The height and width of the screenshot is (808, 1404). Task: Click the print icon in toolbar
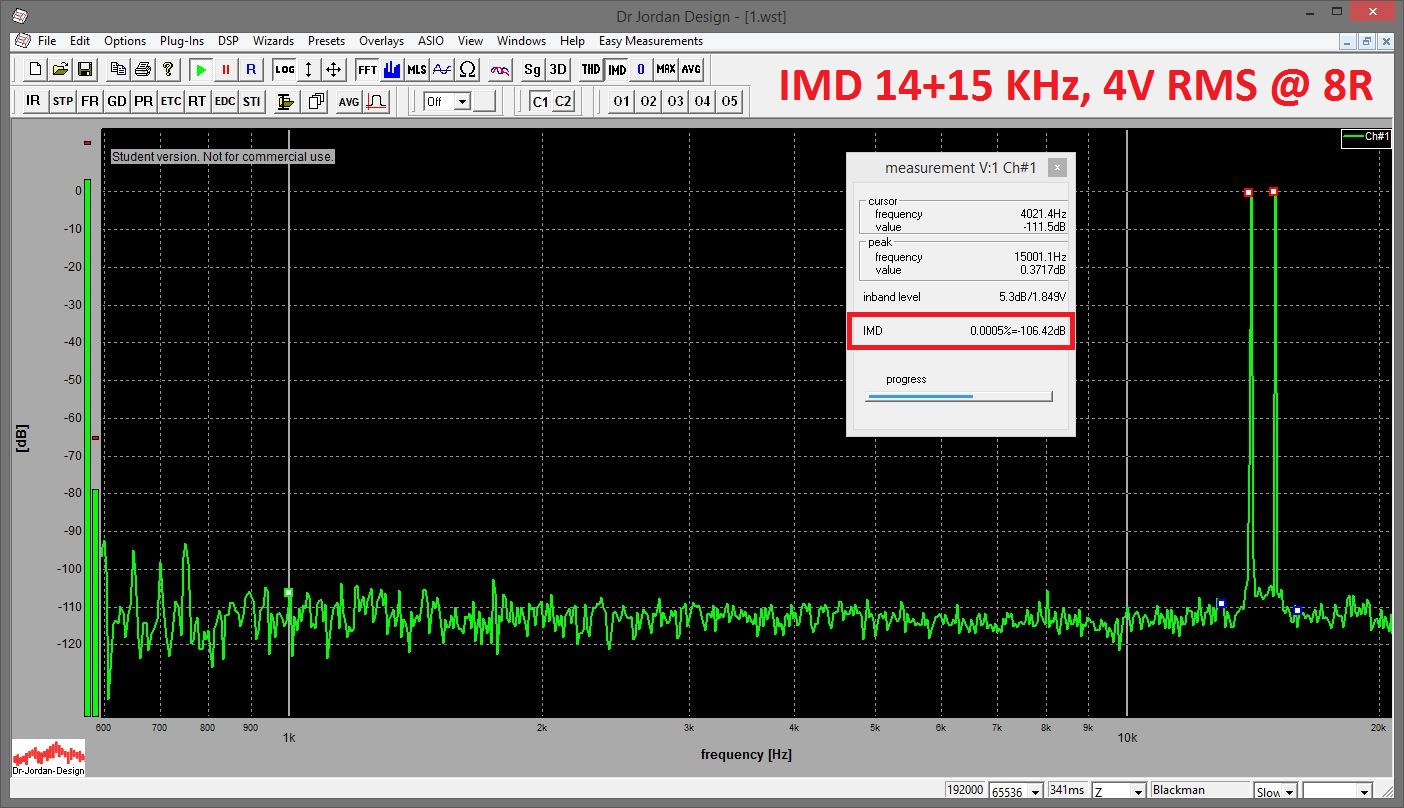coord(143,70)
